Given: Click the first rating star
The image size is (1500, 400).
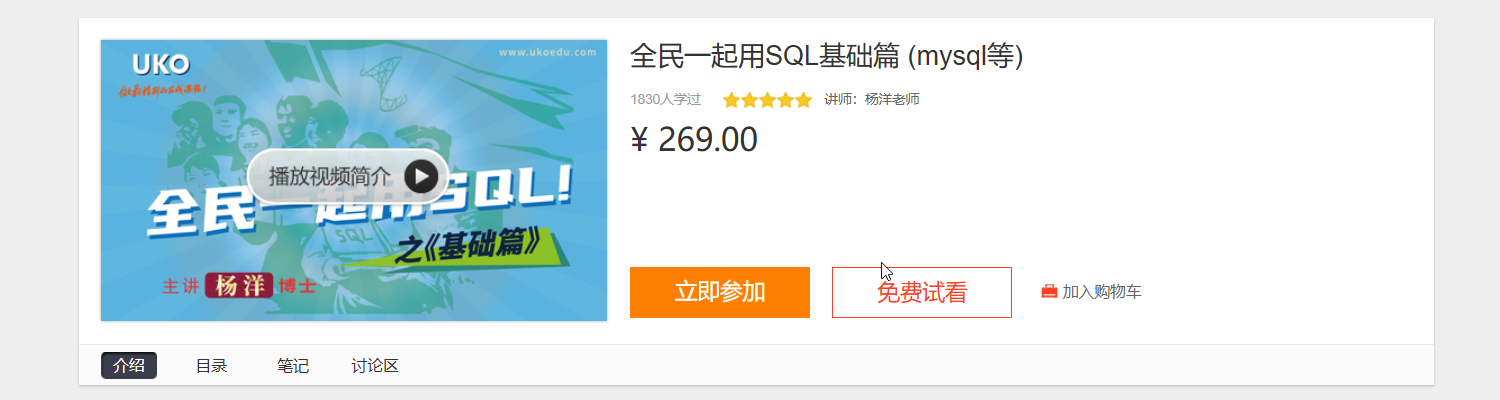Looking at the screenshot, I should tap(731, 100).
